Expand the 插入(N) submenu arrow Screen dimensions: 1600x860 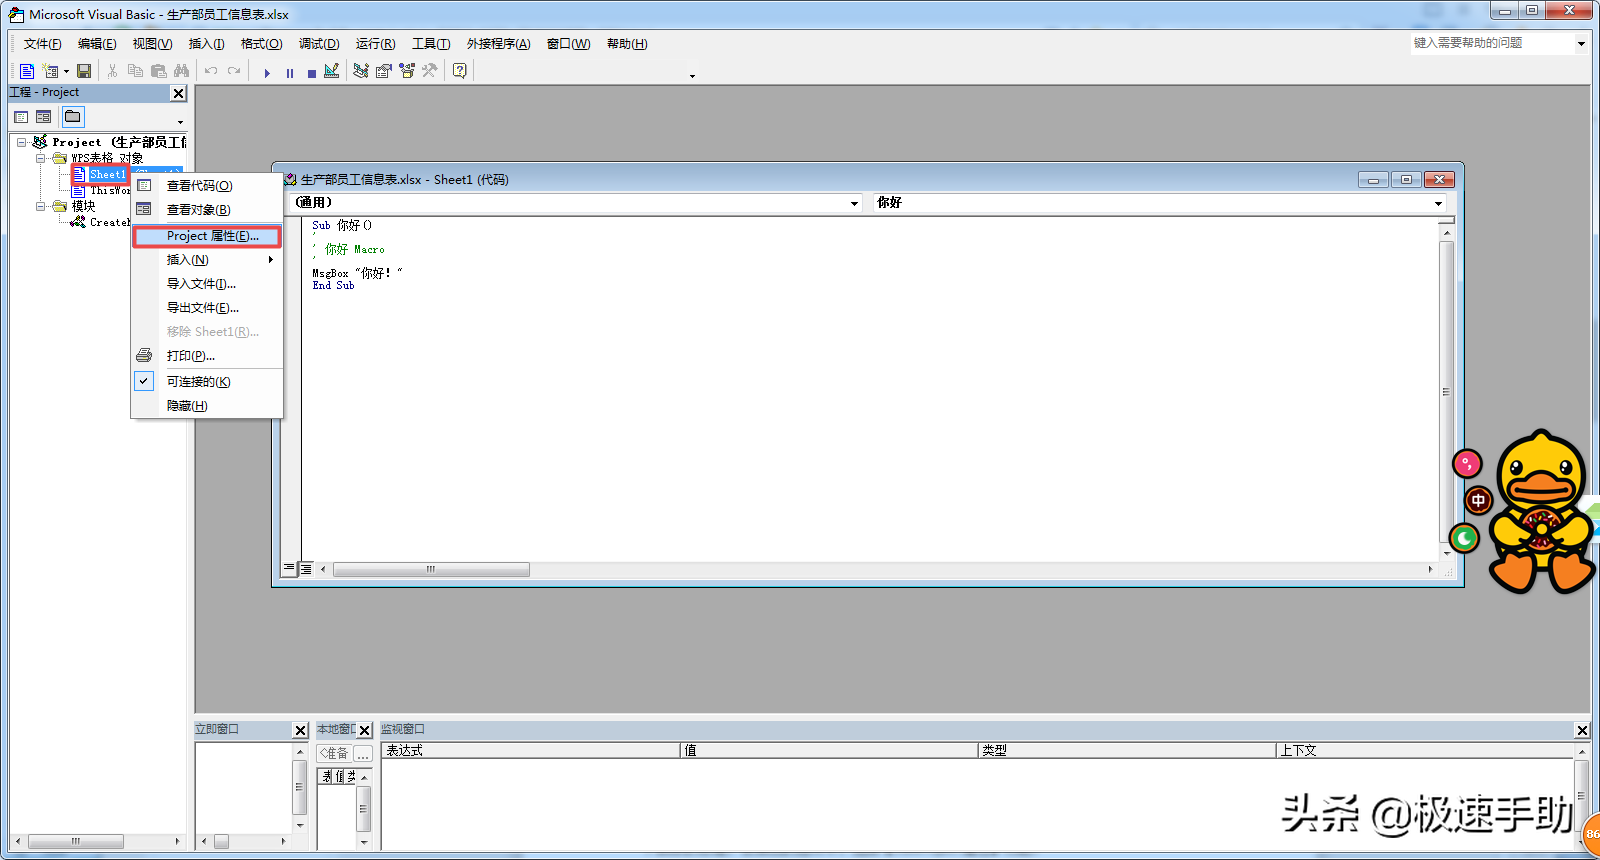click(270, 260)
